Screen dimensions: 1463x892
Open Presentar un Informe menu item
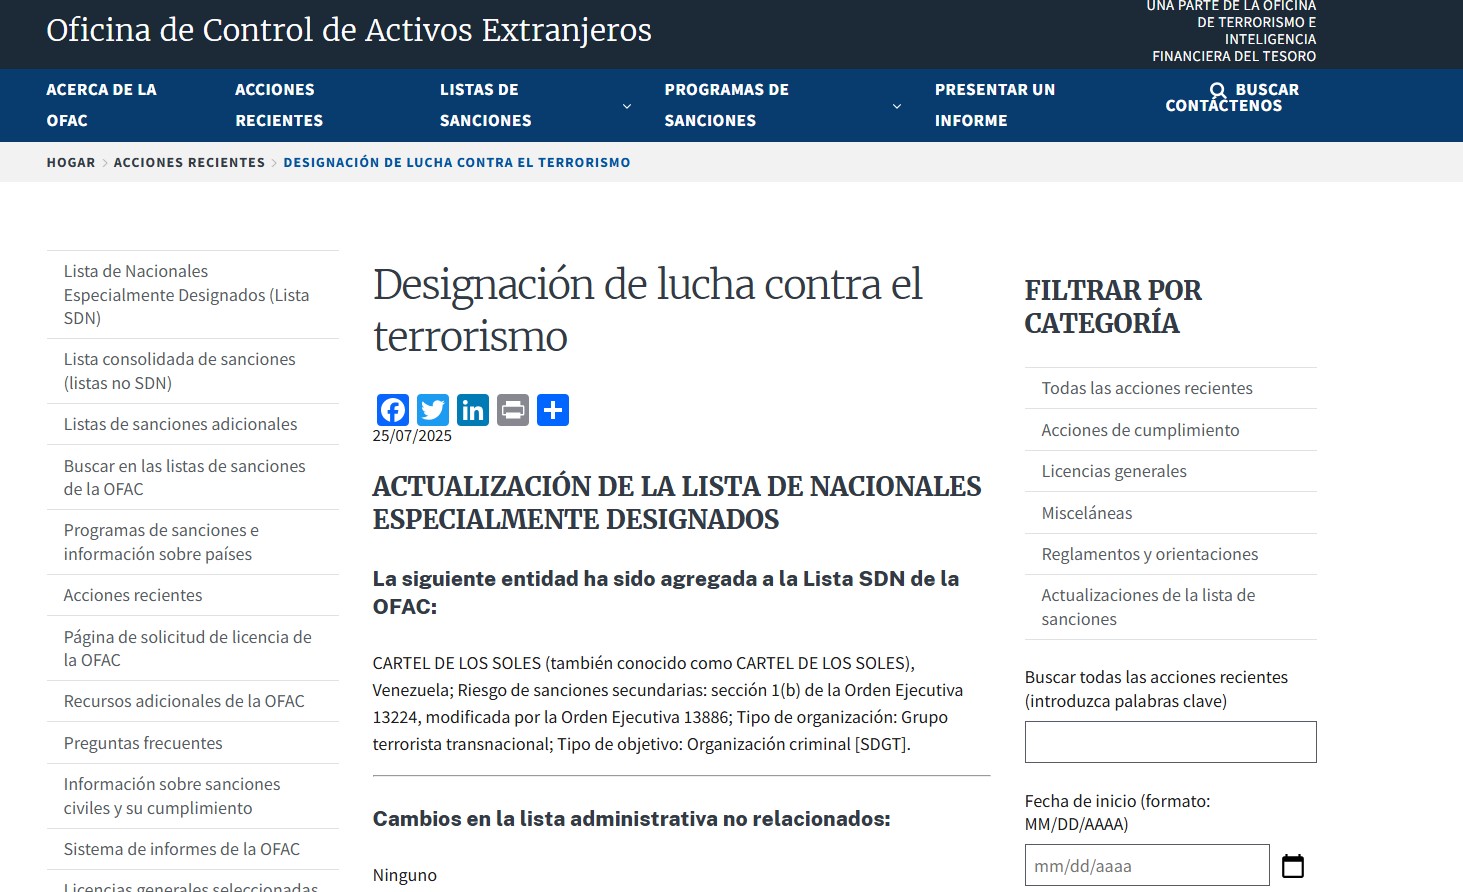tap(995, 105)
